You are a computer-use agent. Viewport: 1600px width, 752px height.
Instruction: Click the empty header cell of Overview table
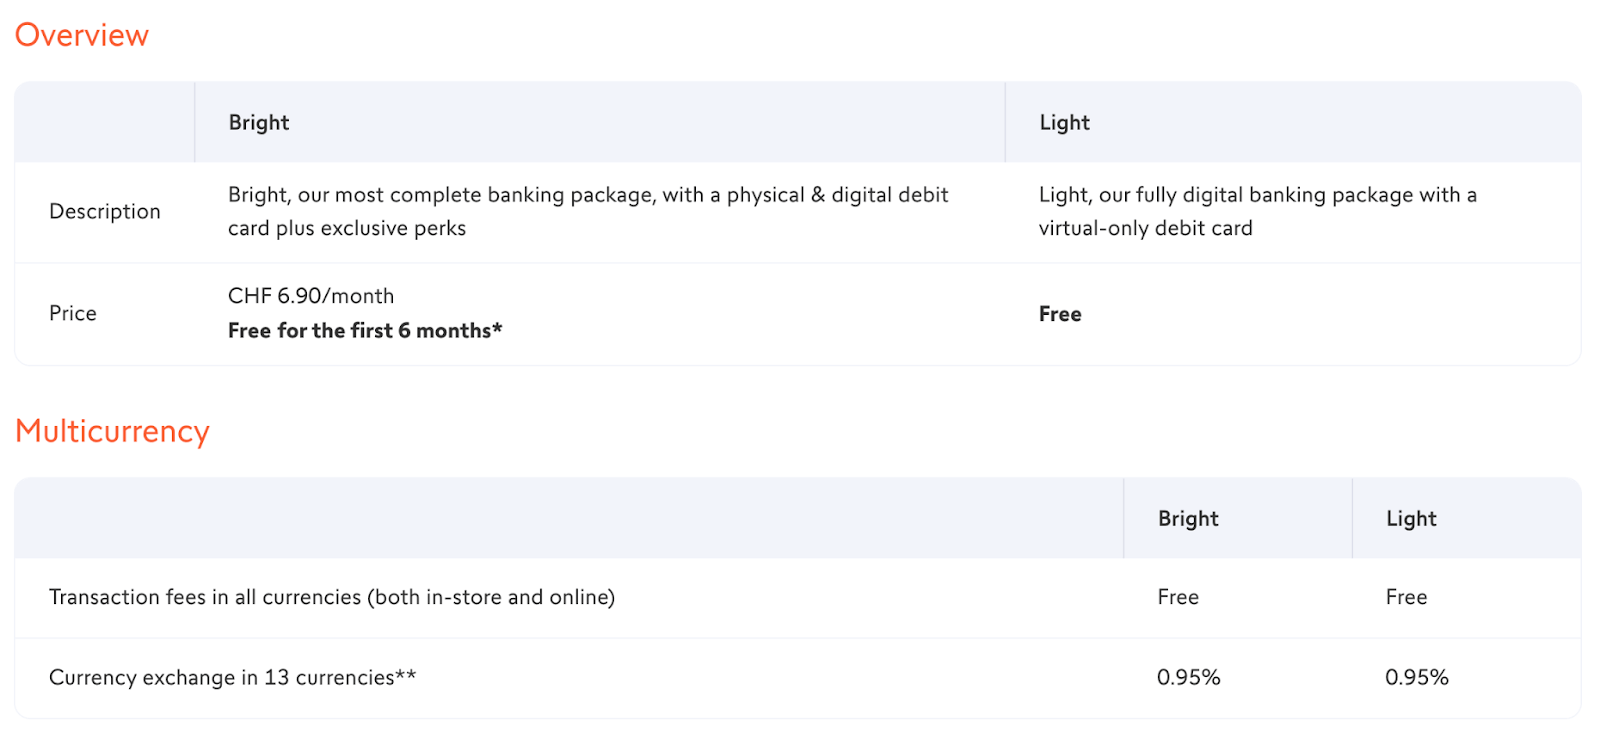pyautogui.click(x=105, y=122)
